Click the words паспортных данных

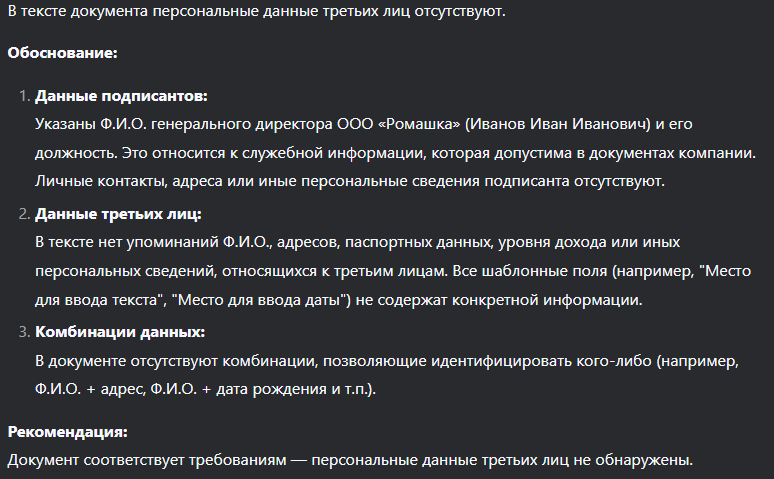tap(418, 242)
